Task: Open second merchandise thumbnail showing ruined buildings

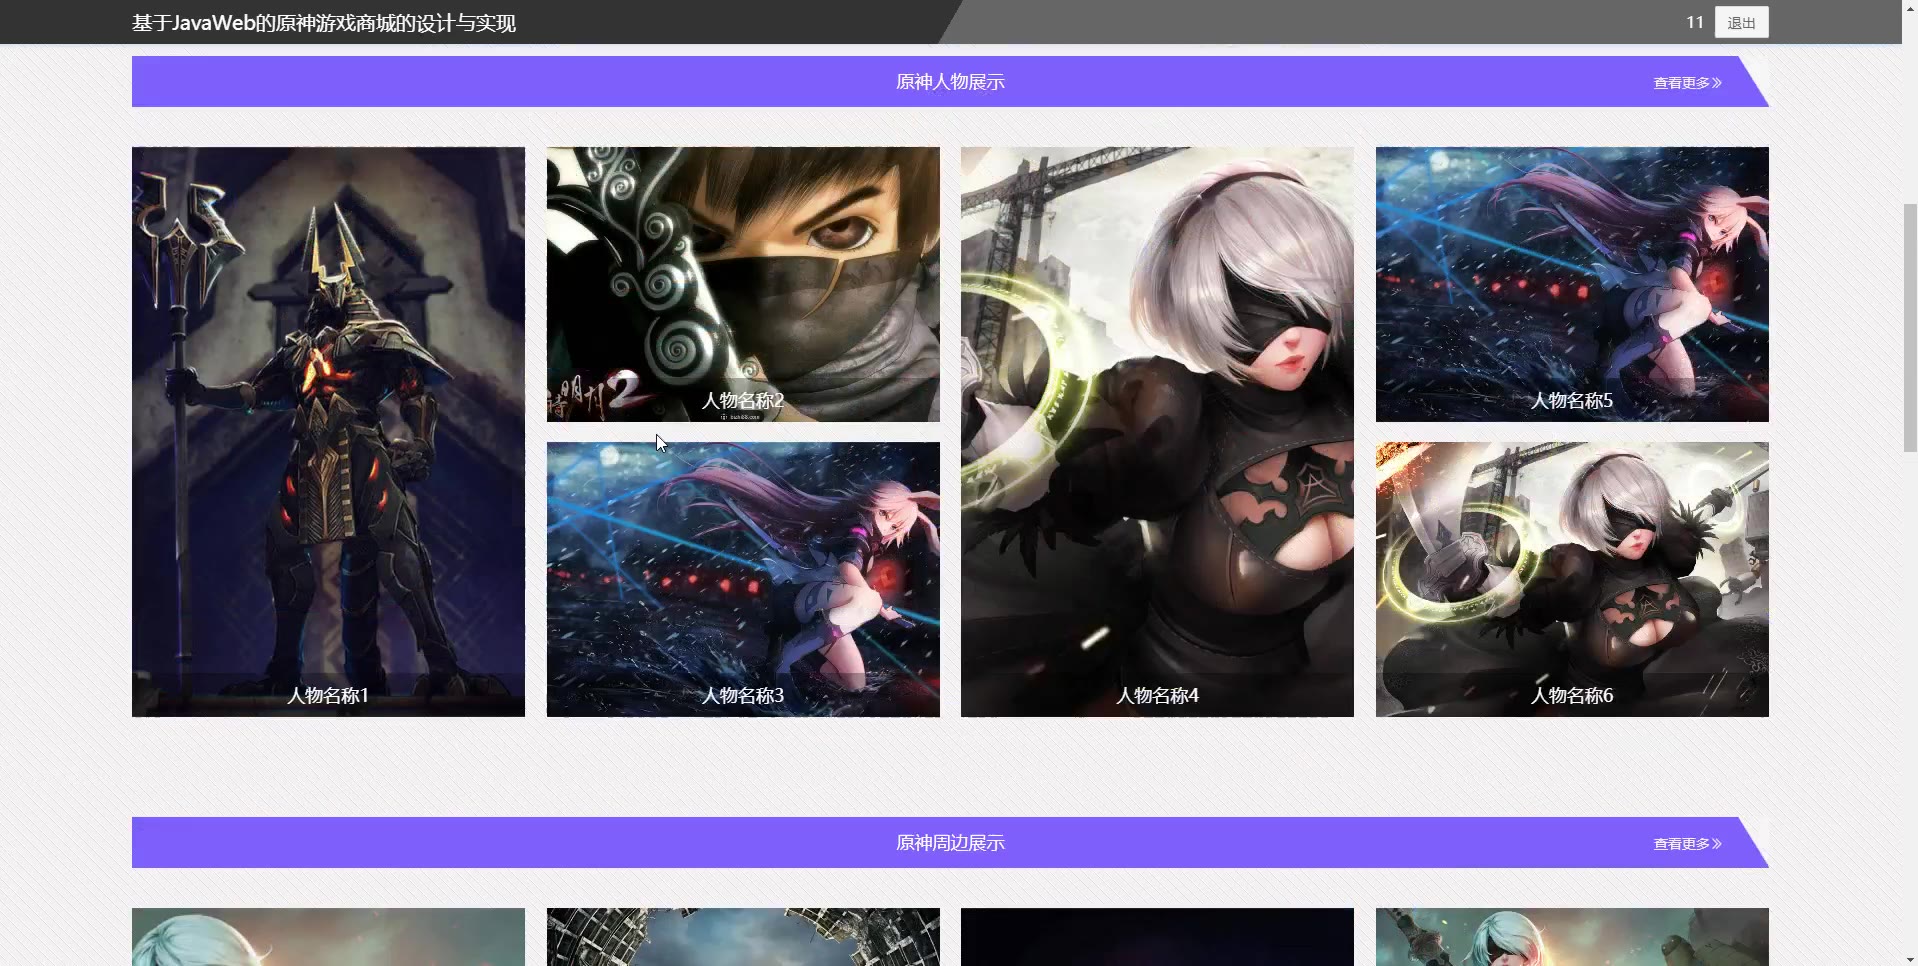Action: click(743, 937)
